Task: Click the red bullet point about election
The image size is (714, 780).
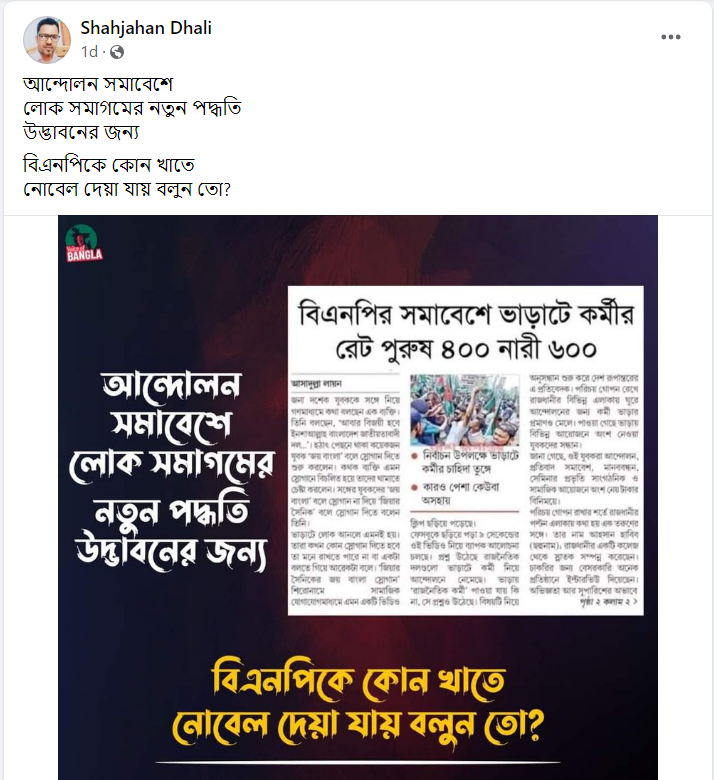Action: (x=414, y=456)
